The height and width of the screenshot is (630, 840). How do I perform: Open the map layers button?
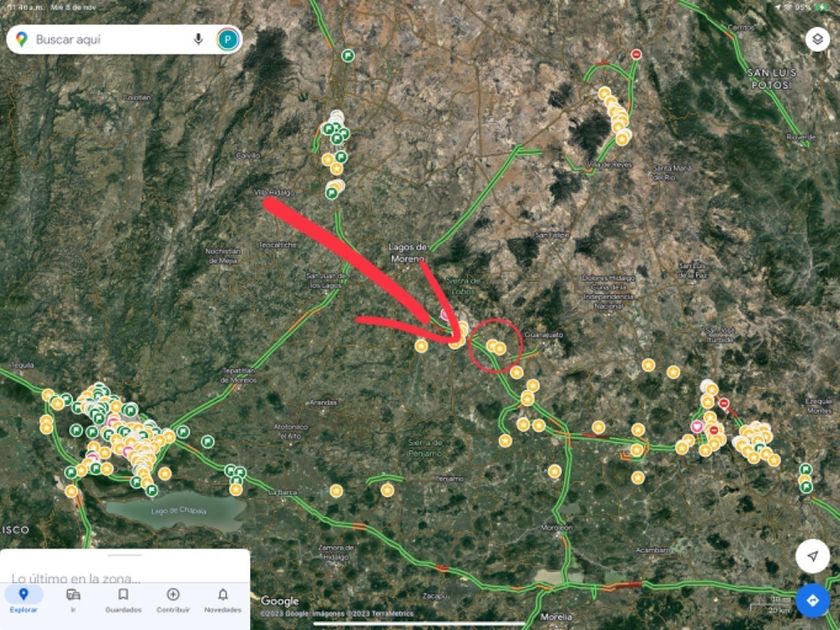point(817,39)
